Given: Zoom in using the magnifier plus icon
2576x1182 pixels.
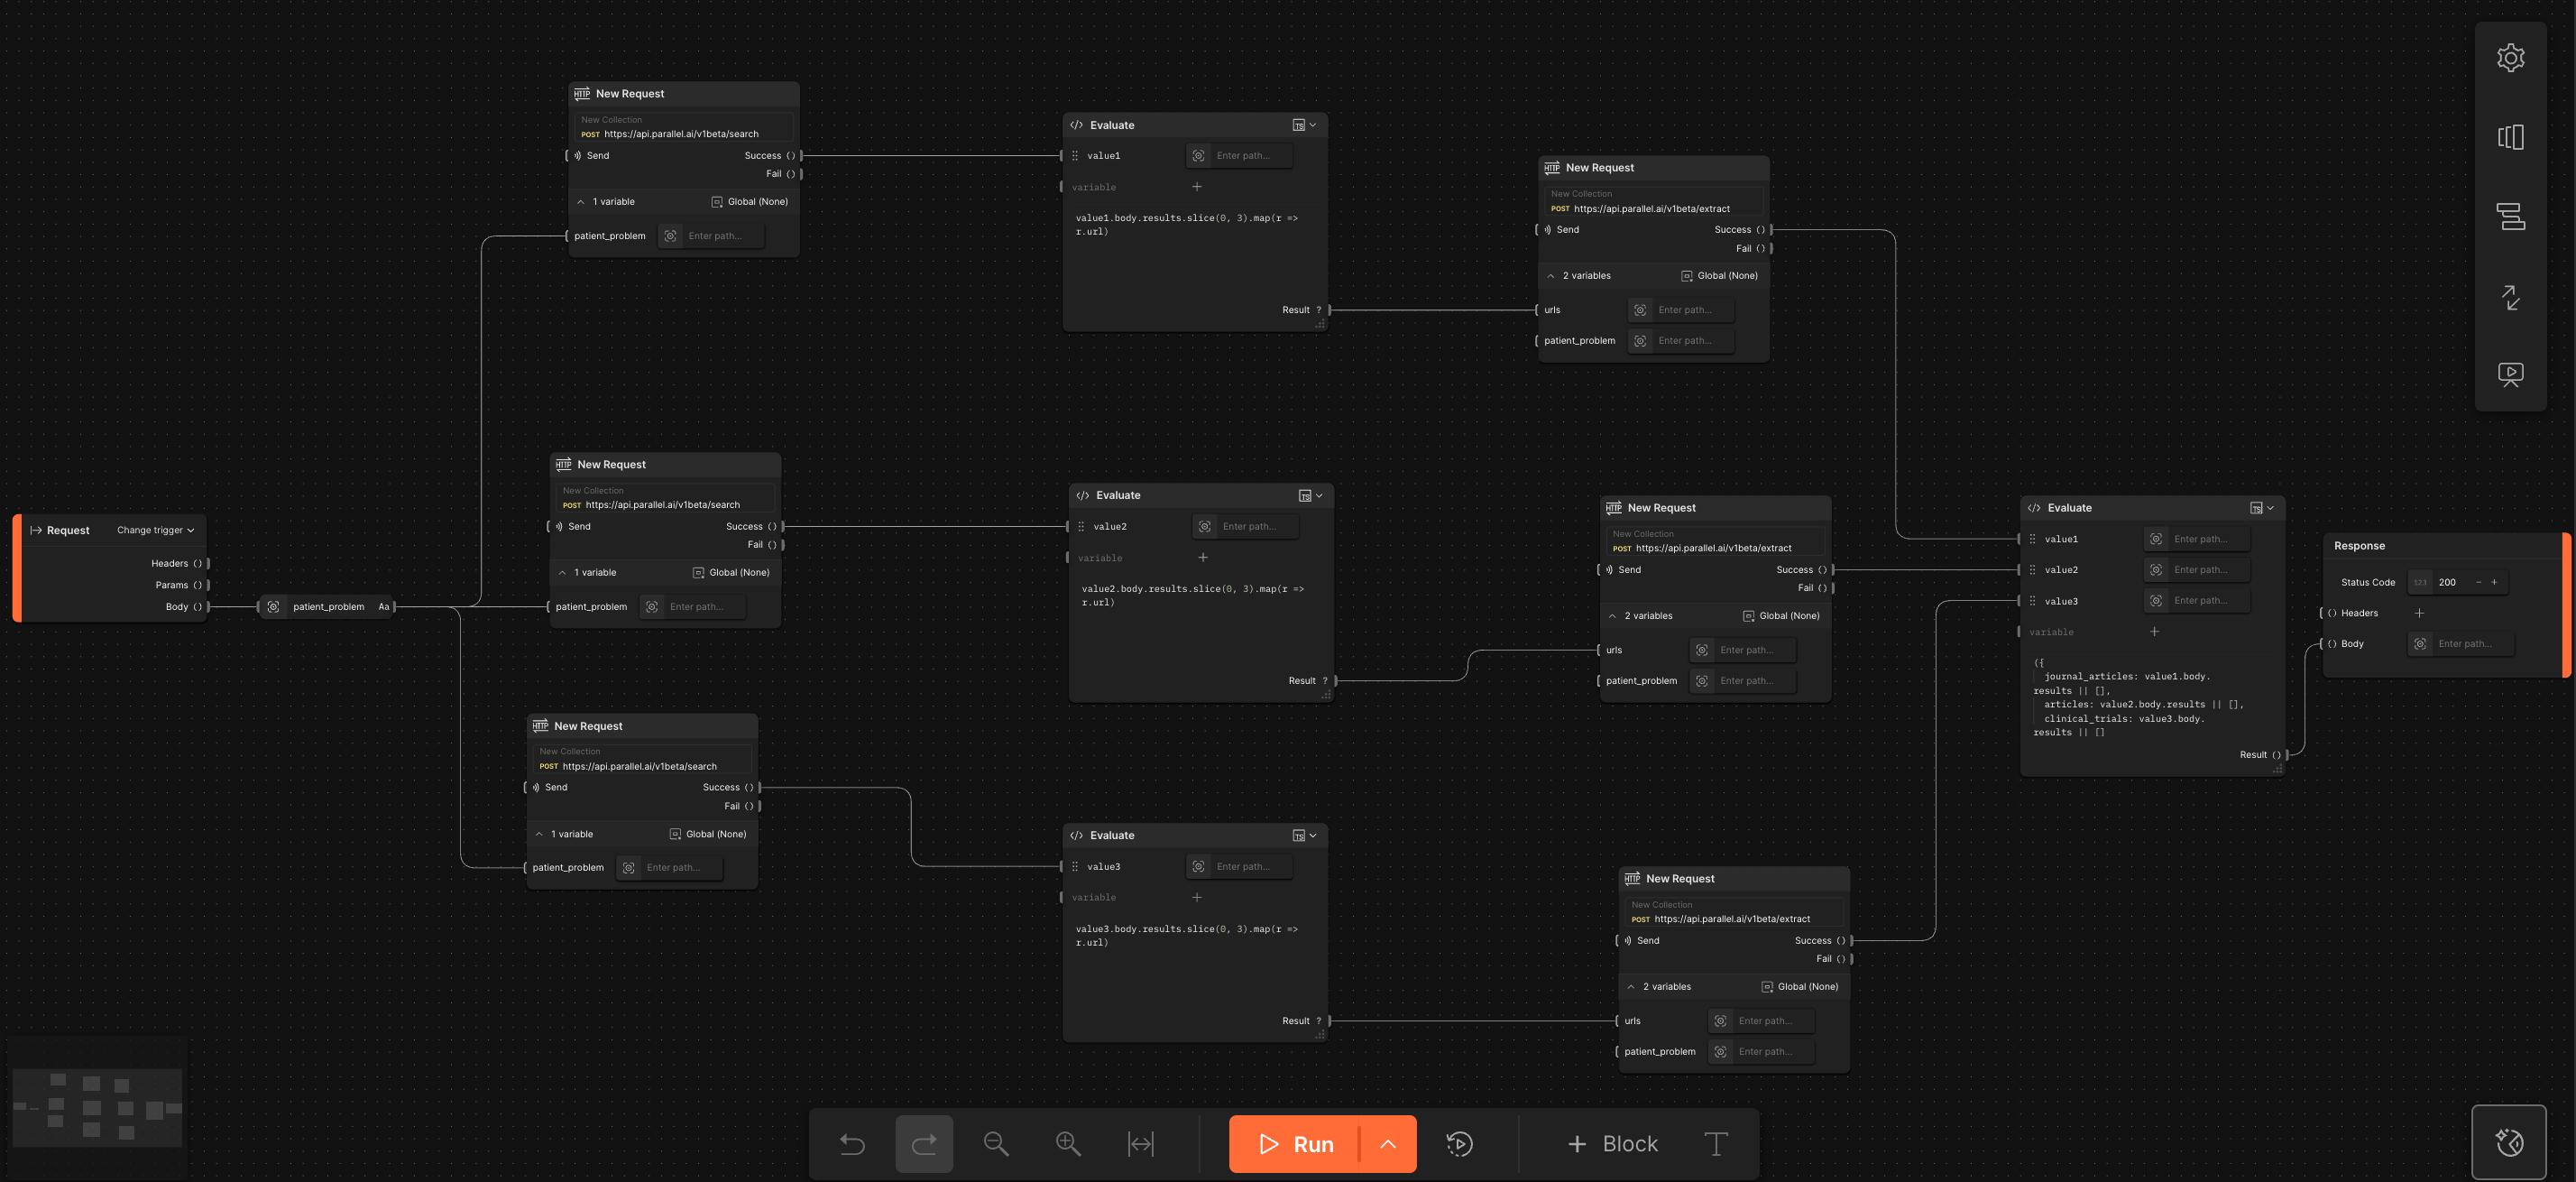Looking at the screenshot, I should pos(1068,1144).
